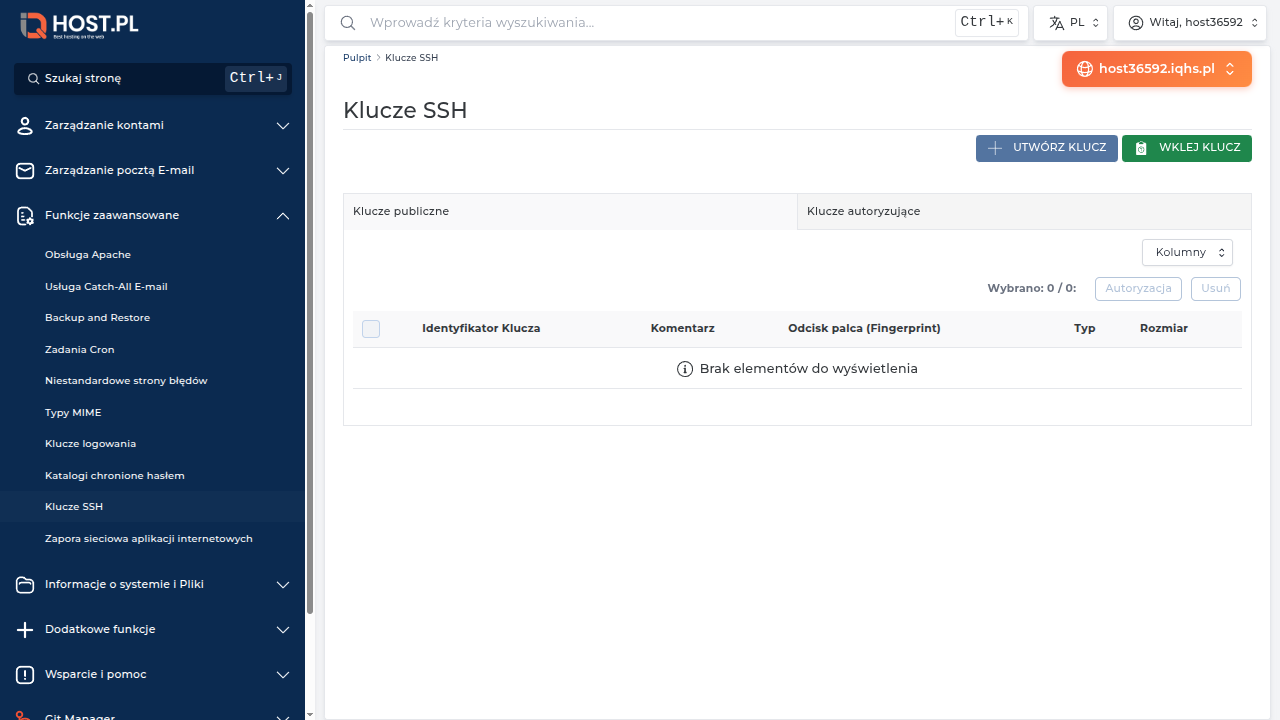Open Usługa Catch-All E-mail
Viewport: 1280px width, 720px height.
tap(106, 287)
